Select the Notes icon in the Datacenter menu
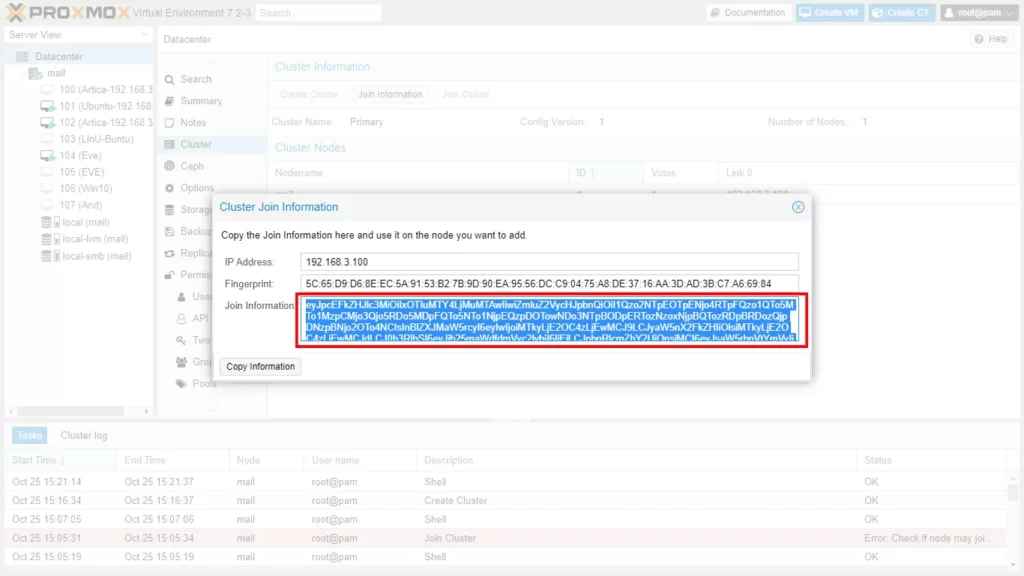Screen dimensions: 1024x576 pos(170,123)
